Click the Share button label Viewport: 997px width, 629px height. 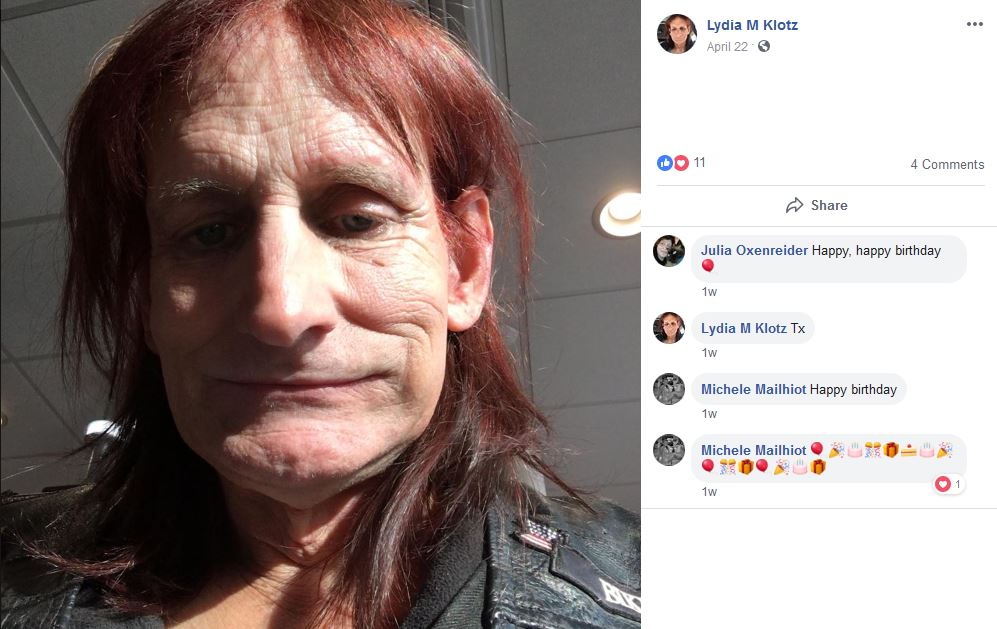click(829, 205)
